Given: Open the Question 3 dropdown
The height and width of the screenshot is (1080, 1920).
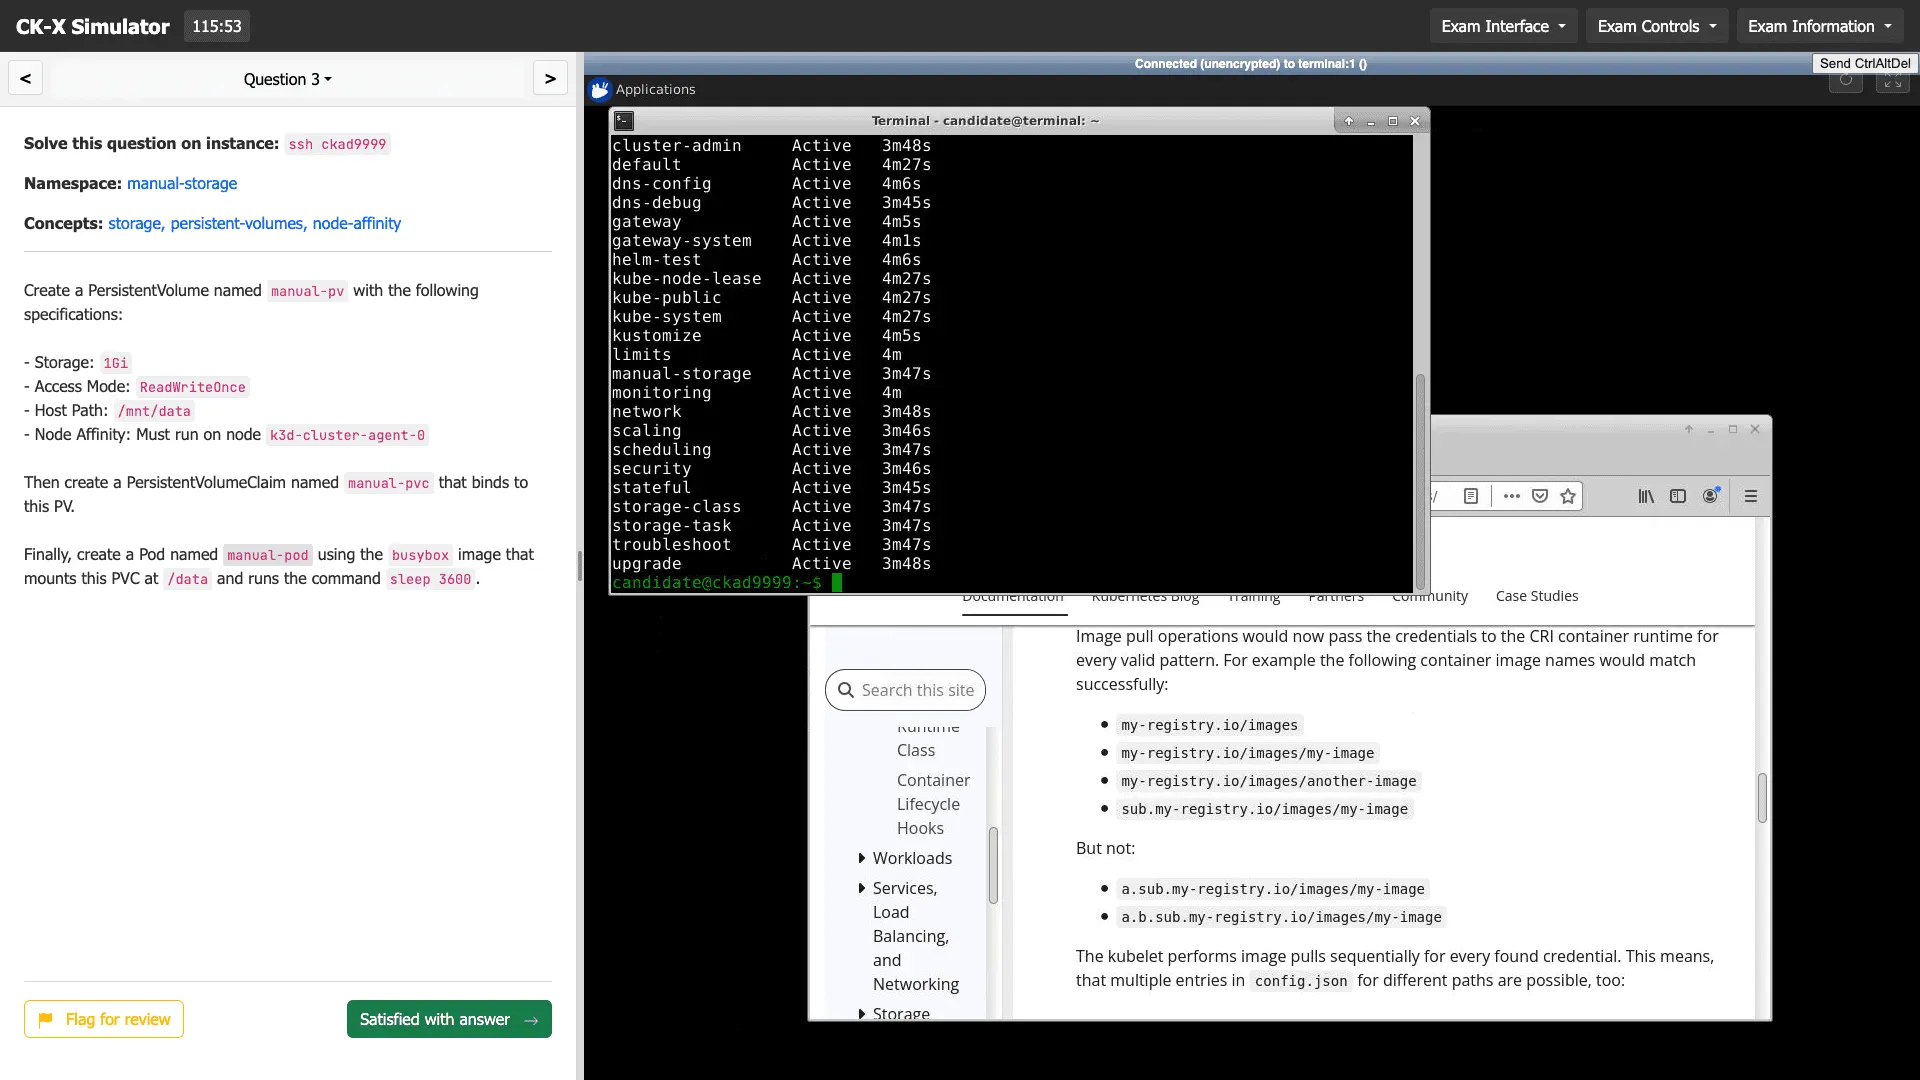Looking at the screenshot, I should pyautogui.click(x=287, y=79).
